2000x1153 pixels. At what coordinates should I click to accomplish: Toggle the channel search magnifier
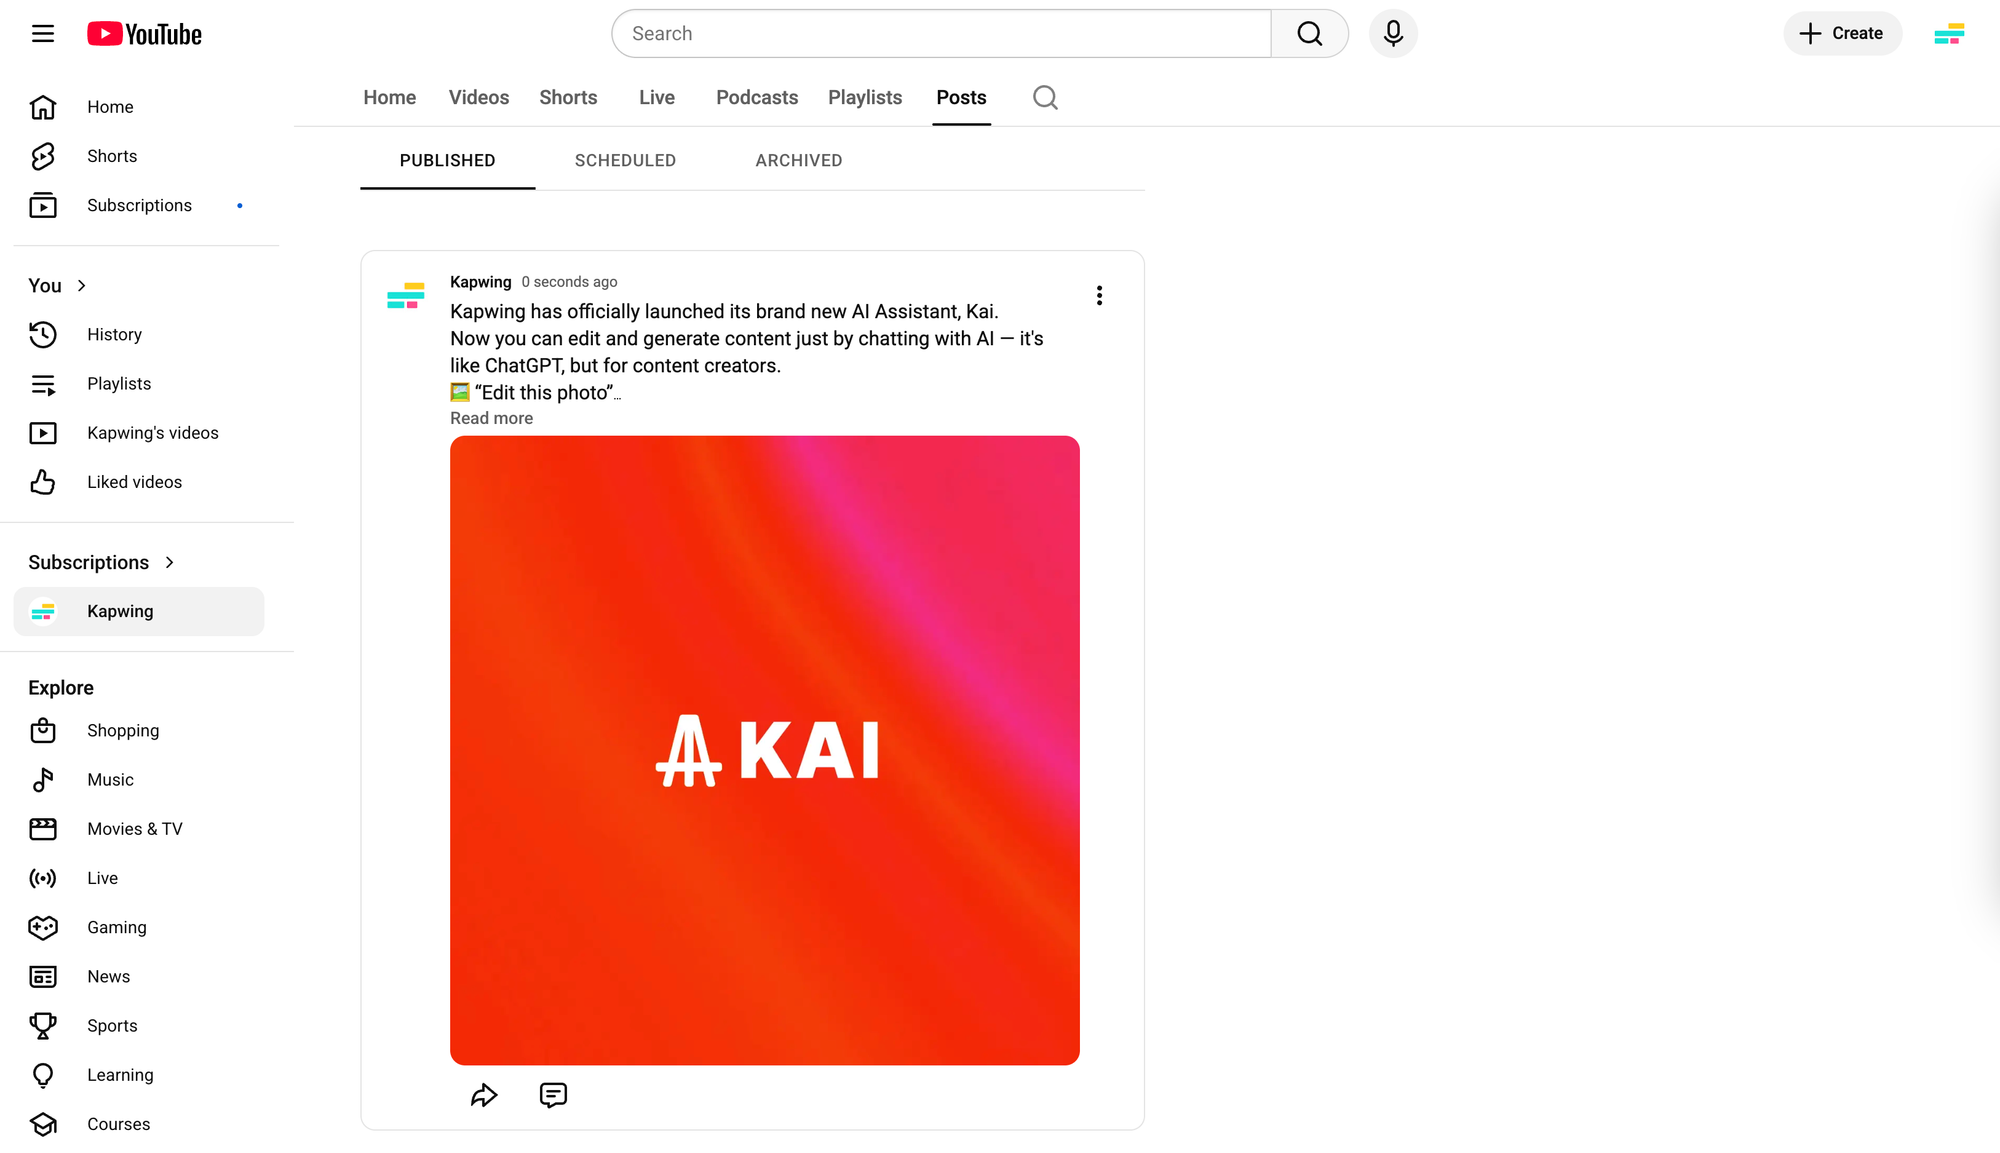[x=1045, y=97]
